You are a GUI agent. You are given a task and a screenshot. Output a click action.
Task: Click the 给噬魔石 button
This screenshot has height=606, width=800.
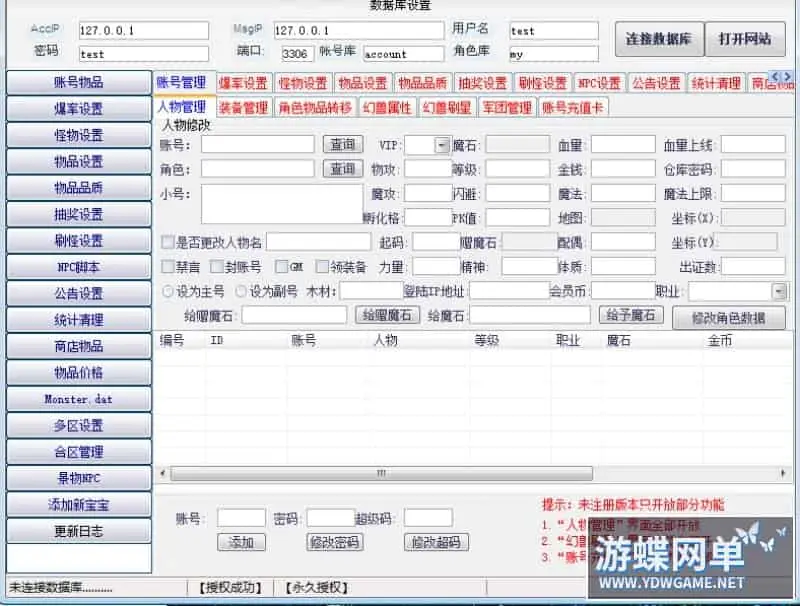click(x=387, y=315)
